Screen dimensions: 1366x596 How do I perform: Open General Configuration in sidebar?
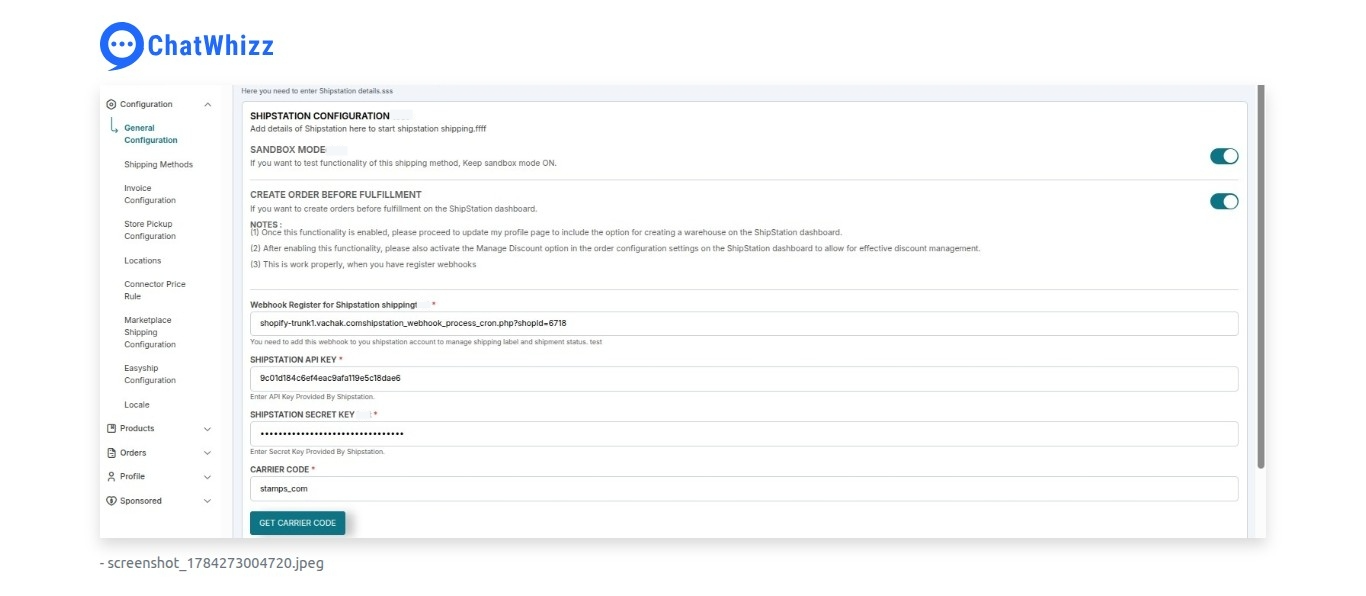[151, 134]
